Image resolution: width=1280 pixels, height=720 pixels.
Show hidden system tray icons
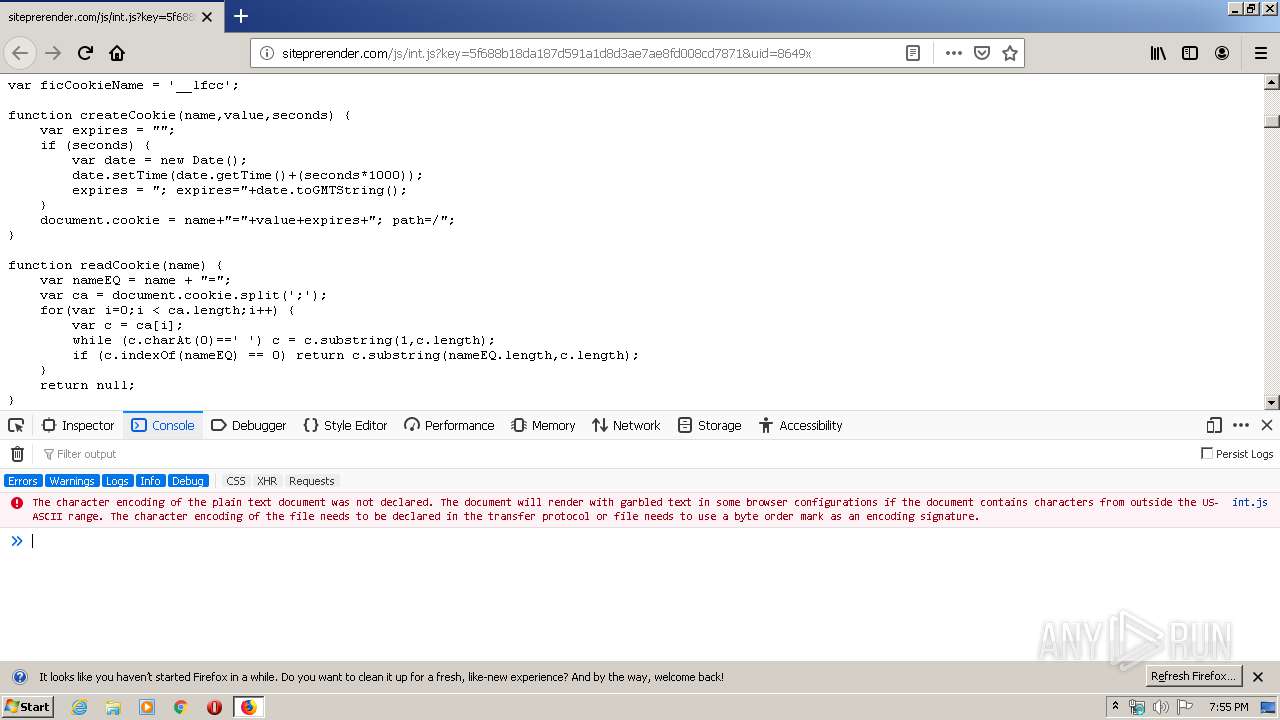(1115, 707)
